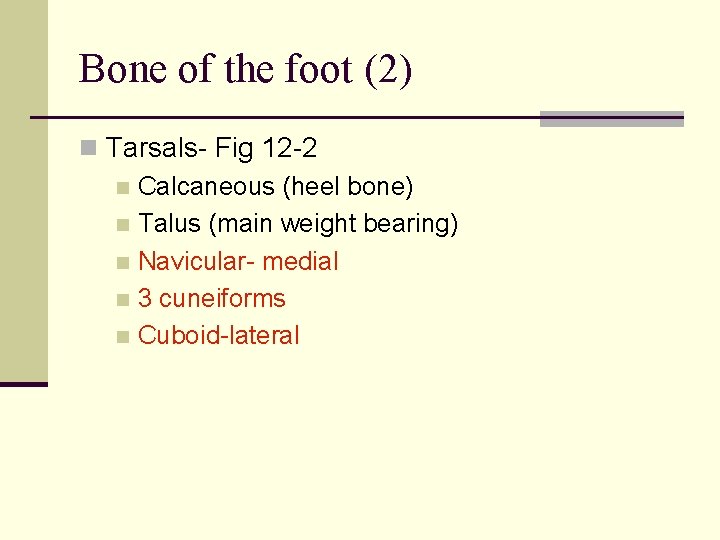Select the red Navicular- medial text

238,262
